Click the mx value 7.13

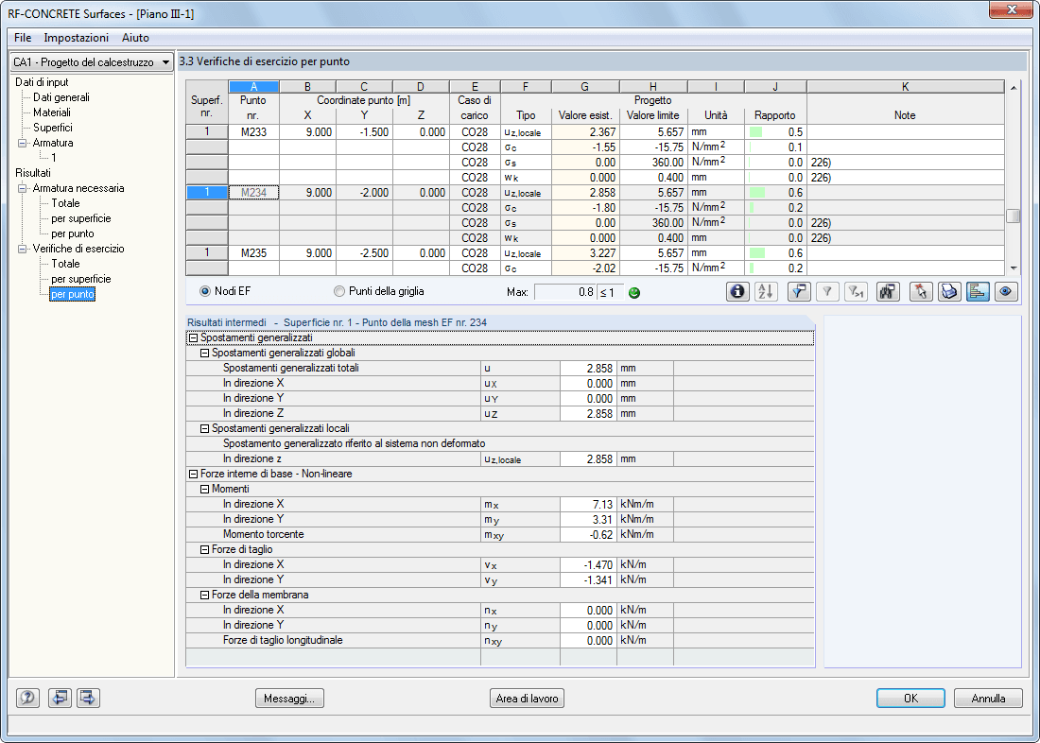coord(588,504)
